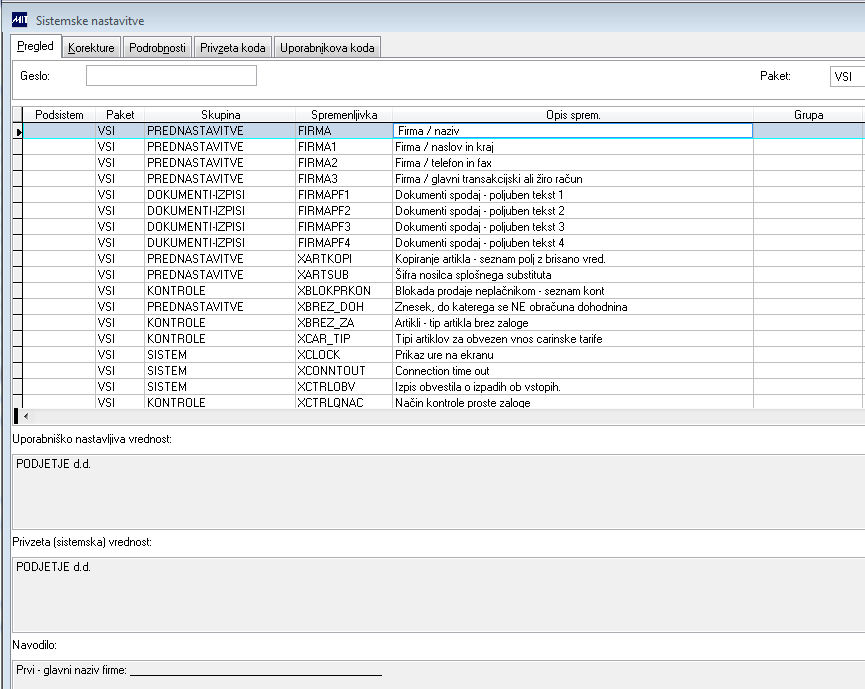Click the MIT application icon in title bar
This screenshot has width=865, height=689.
click(19, 20)
